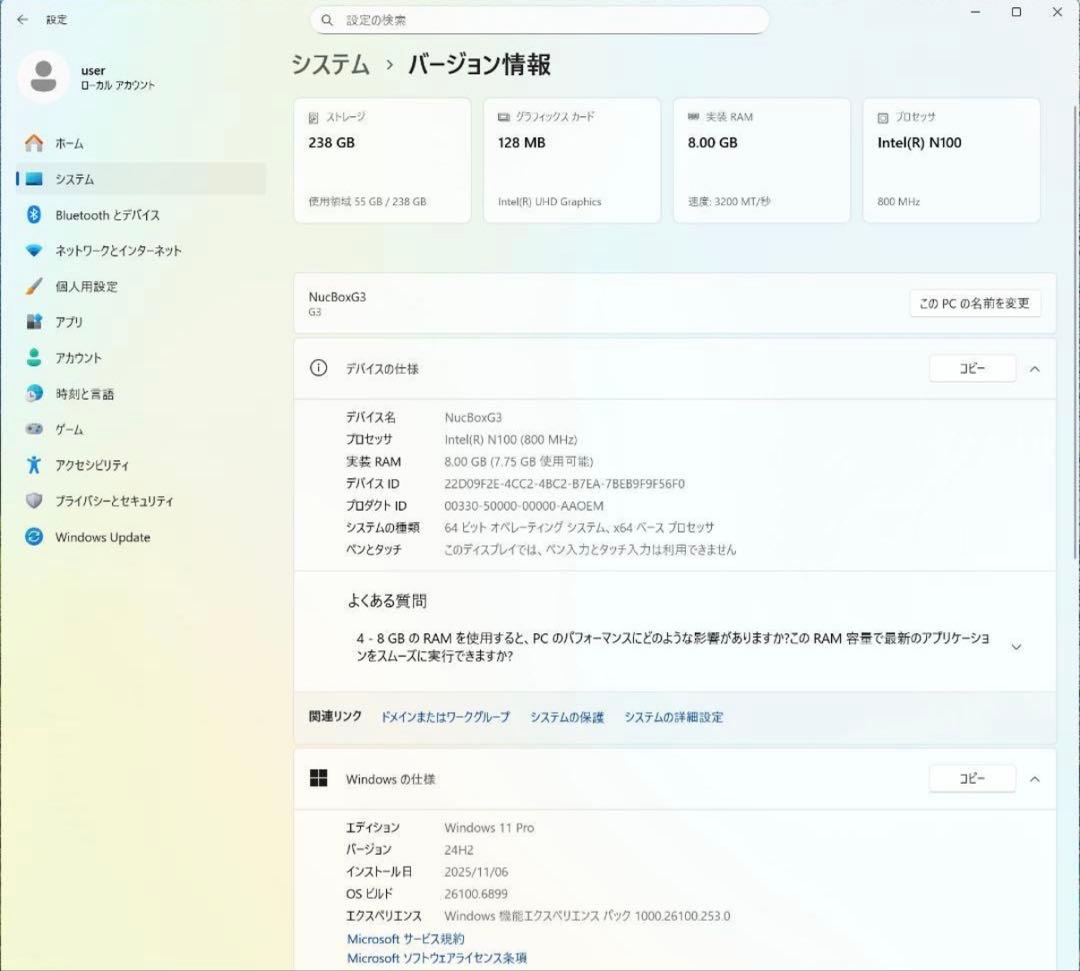Screen dimensions: 1080x971
Task: Click the システム breadcrumb link
Action: click(331, 64)
